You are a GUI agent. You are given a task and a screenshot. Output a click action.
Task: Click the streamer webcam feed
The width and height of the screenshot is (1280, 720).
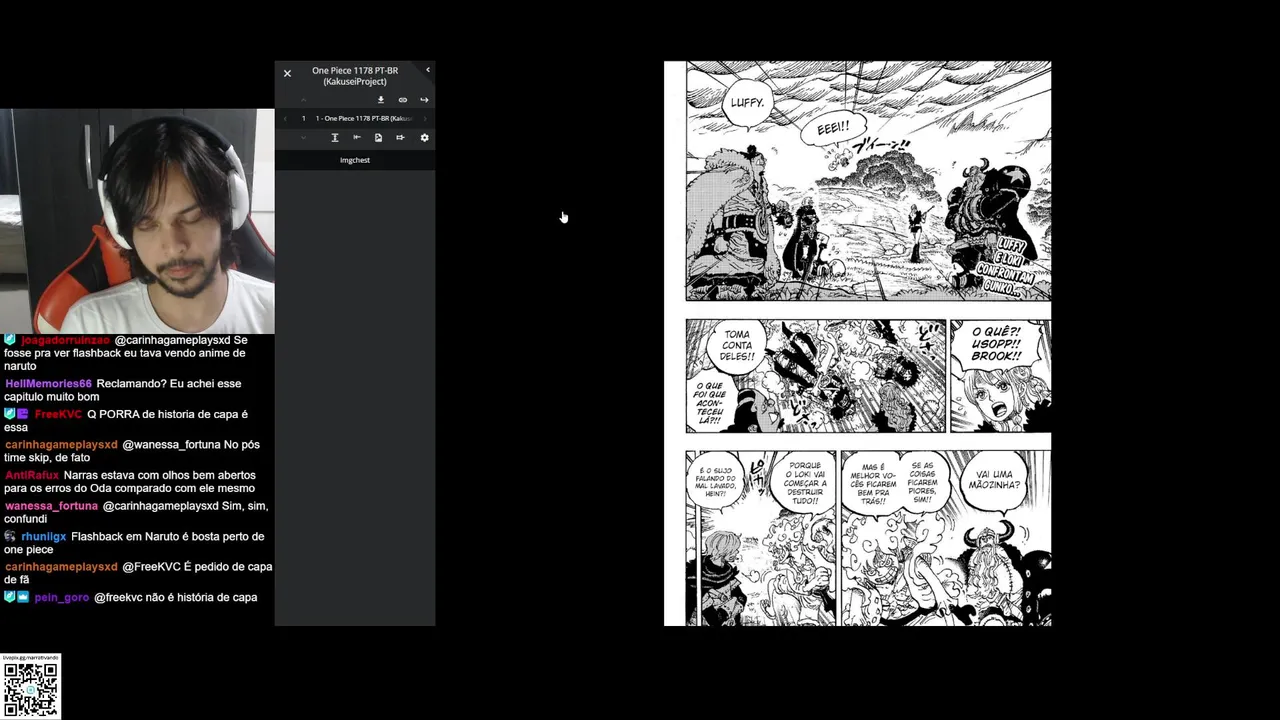tap(137, 221)
